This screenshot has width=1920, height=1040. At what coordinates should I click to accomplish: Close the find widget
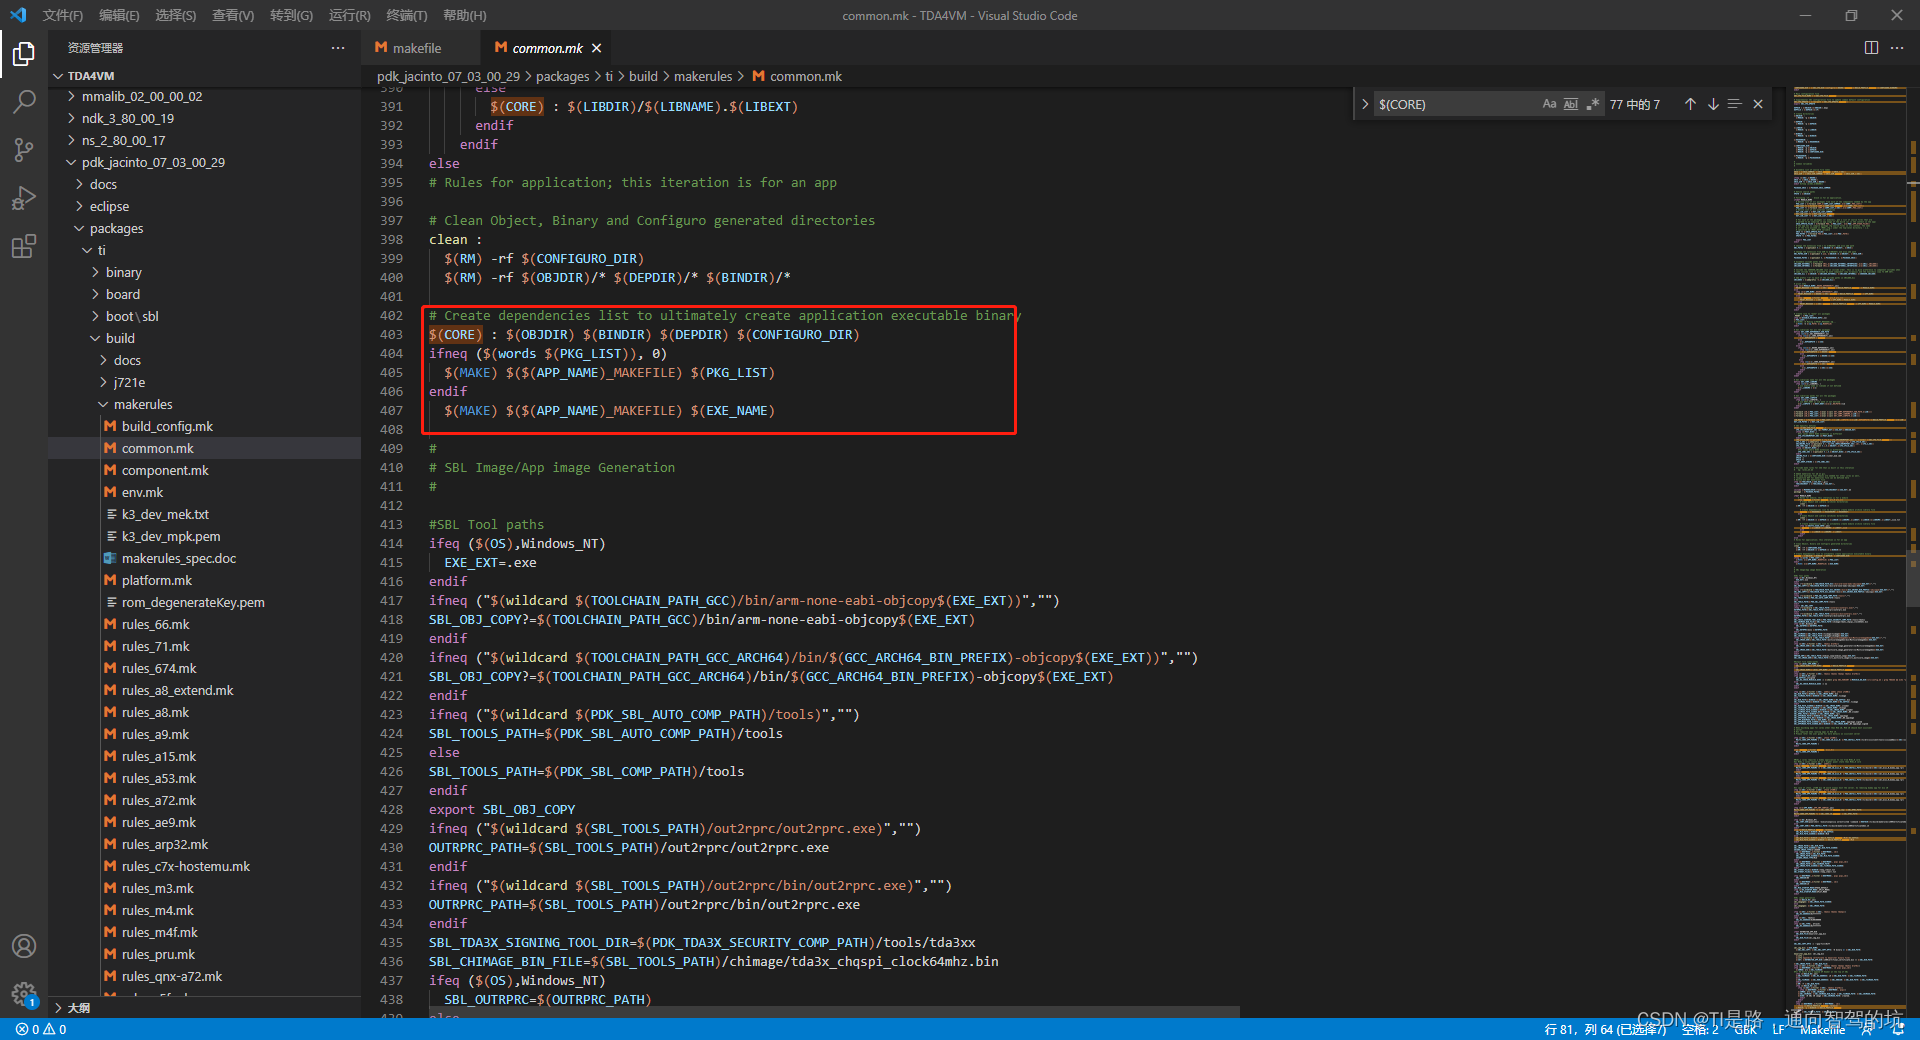(1758, 104)
